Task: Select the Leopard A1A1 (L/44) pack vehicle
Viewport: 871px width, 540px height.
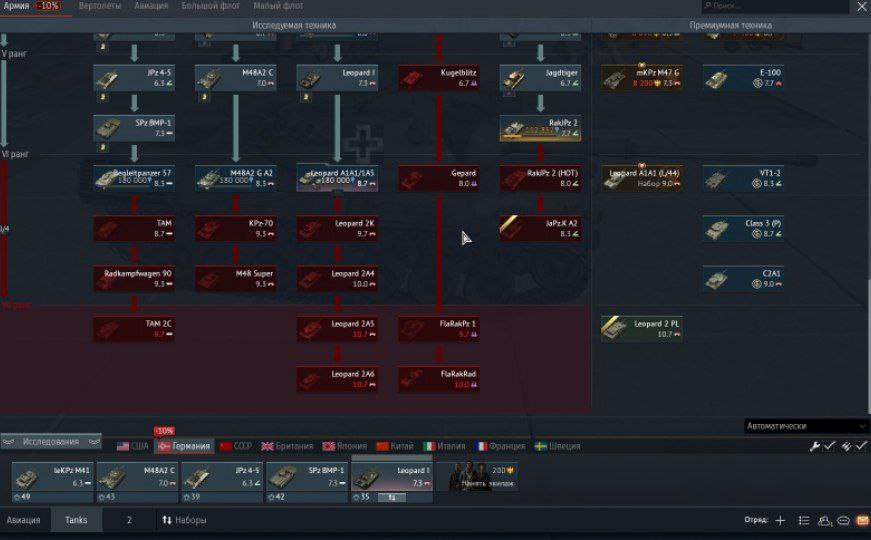Action: pos(642,178)
